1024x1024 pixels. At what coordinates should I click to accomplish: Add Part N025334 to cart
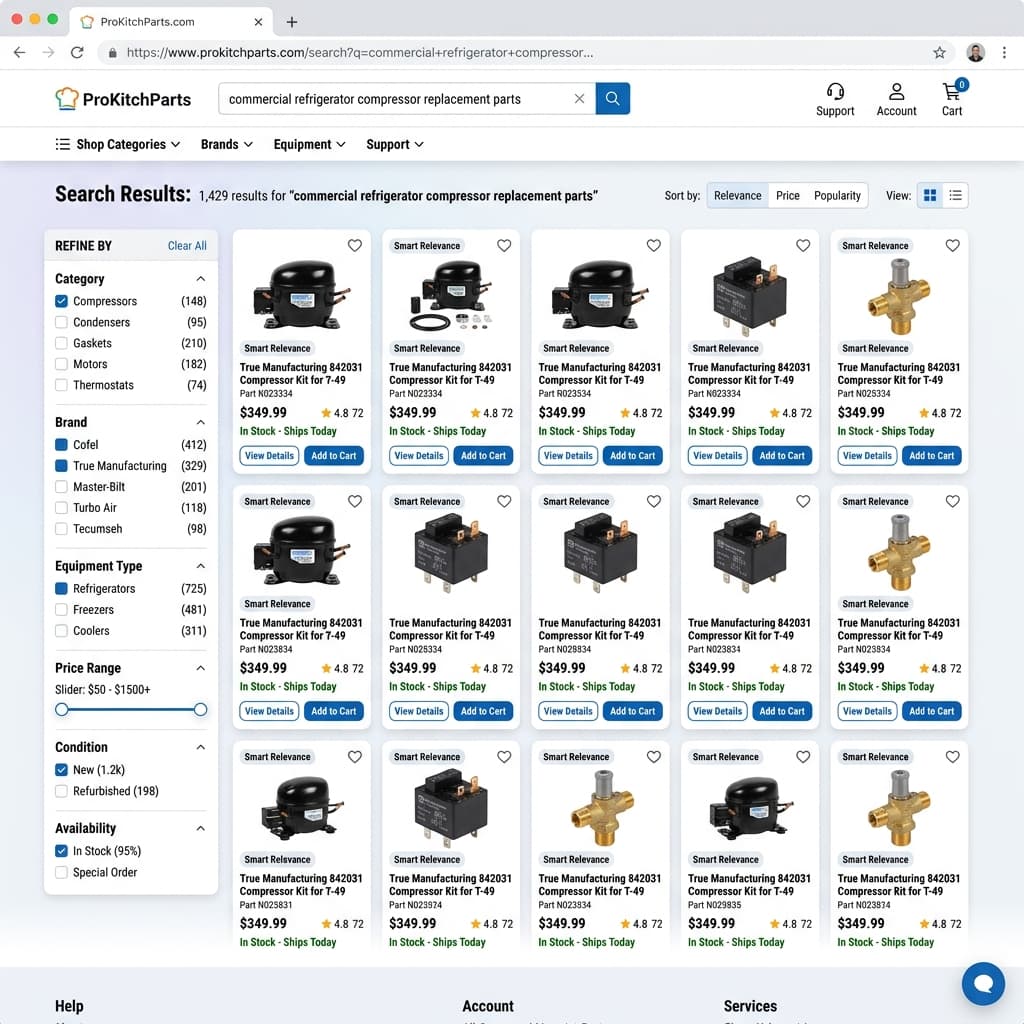[x=931, y=456]
